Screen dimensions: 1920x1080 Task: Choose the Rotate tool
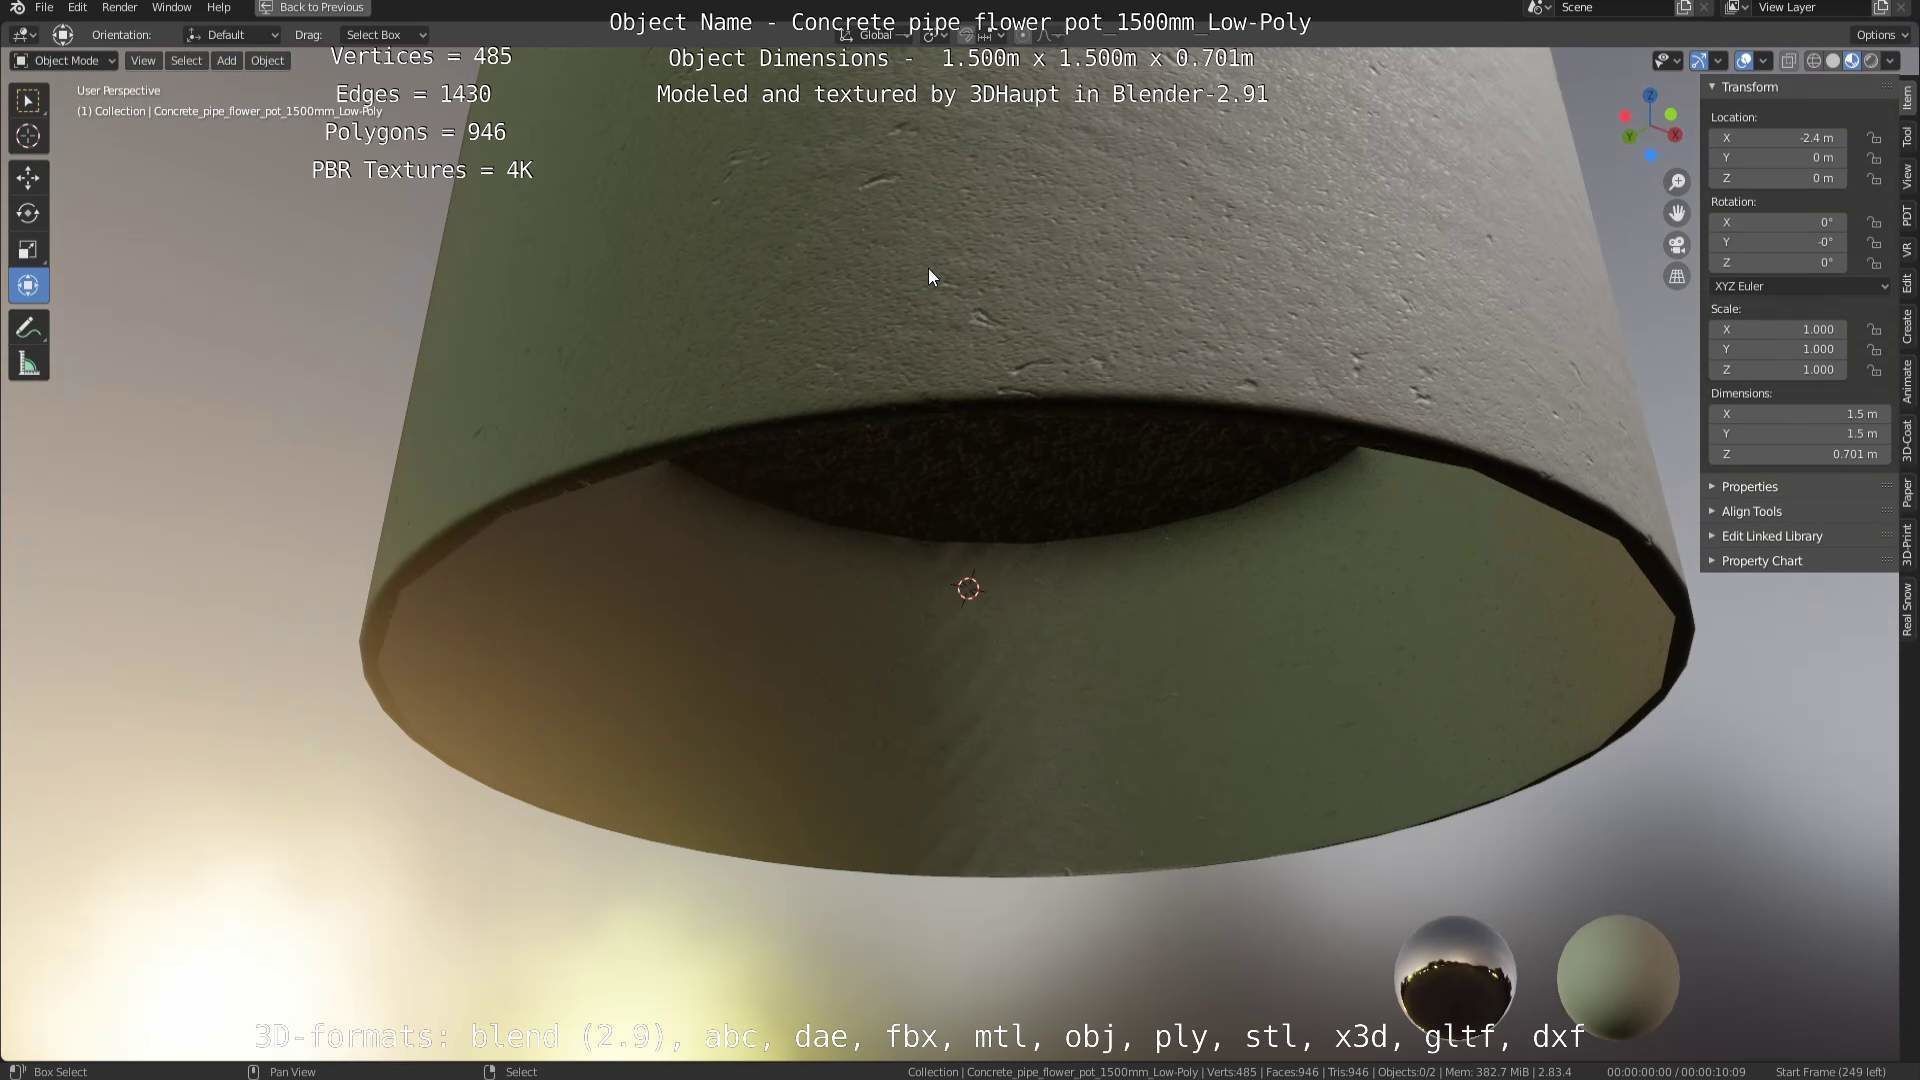tap(28, 214)
